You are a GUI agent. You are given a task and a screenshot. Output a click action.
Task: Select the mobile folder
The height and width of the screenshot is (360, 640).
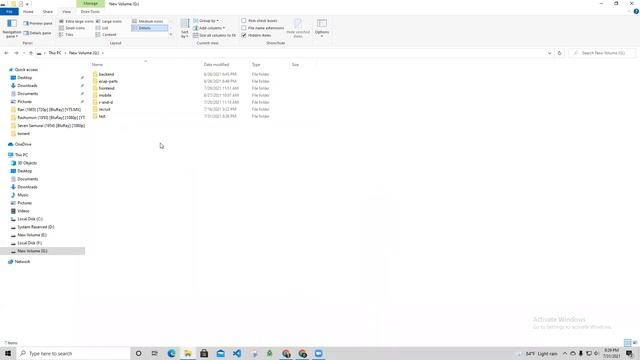click(x=105, y=95)
